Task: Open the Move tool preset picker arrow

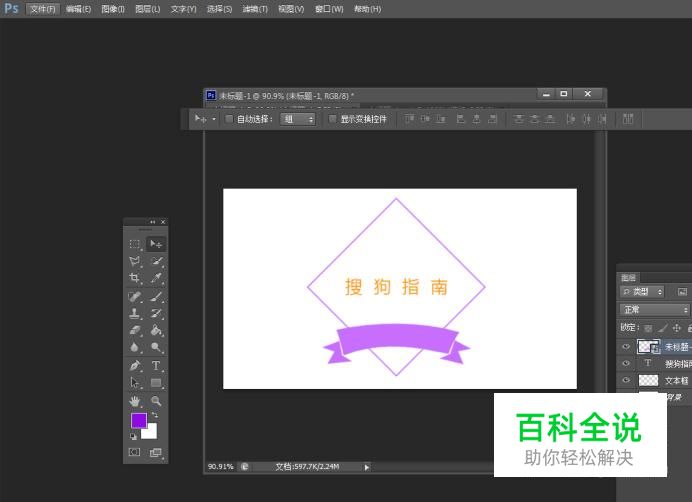Action: tap(214, 119)
